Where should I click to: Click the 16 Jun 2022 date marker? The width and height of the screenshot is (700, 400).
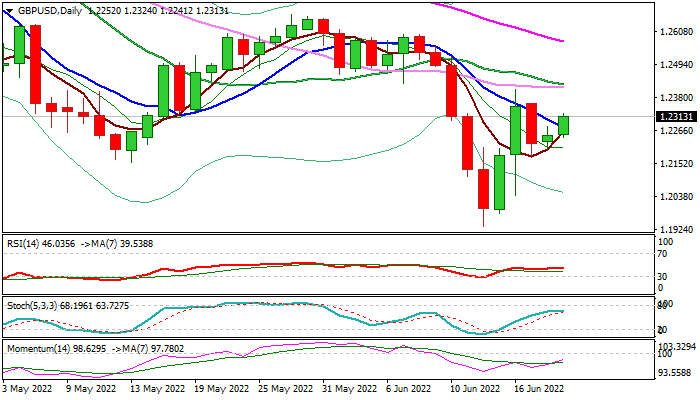pos(539,389)
